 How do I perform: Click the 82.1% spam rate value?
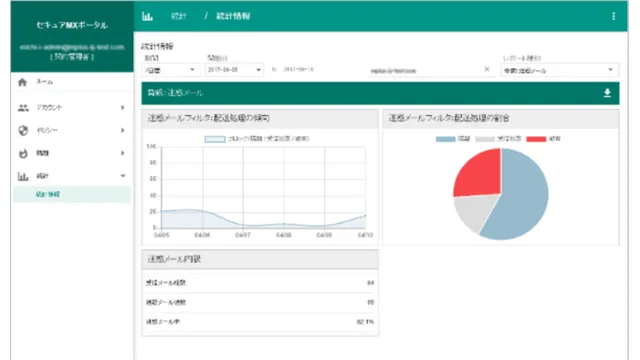pos(365,322)
